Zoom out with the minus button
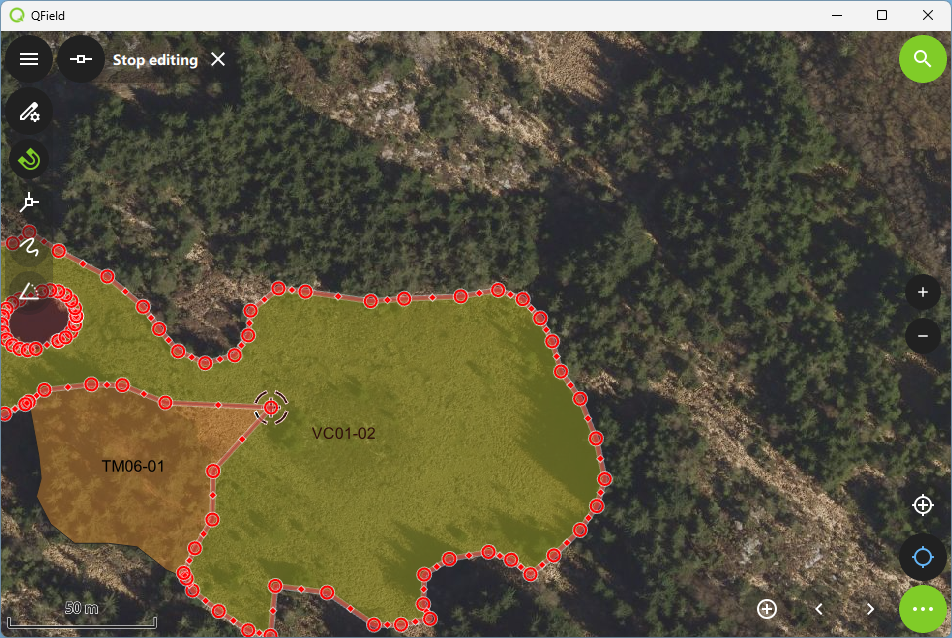The image size is (952, 638). tap(922, 336)
